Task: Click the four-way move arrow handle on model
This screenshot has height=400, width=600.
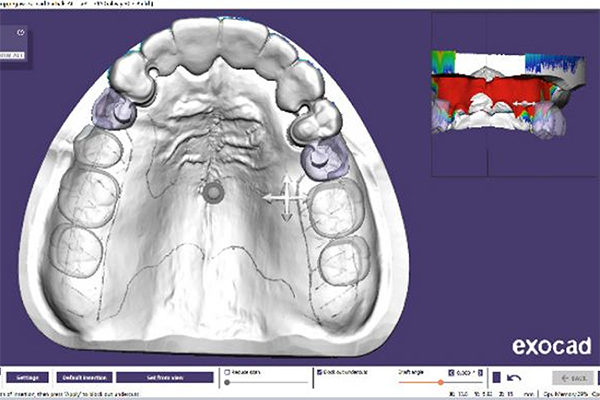Action: [x=284, y=199]
